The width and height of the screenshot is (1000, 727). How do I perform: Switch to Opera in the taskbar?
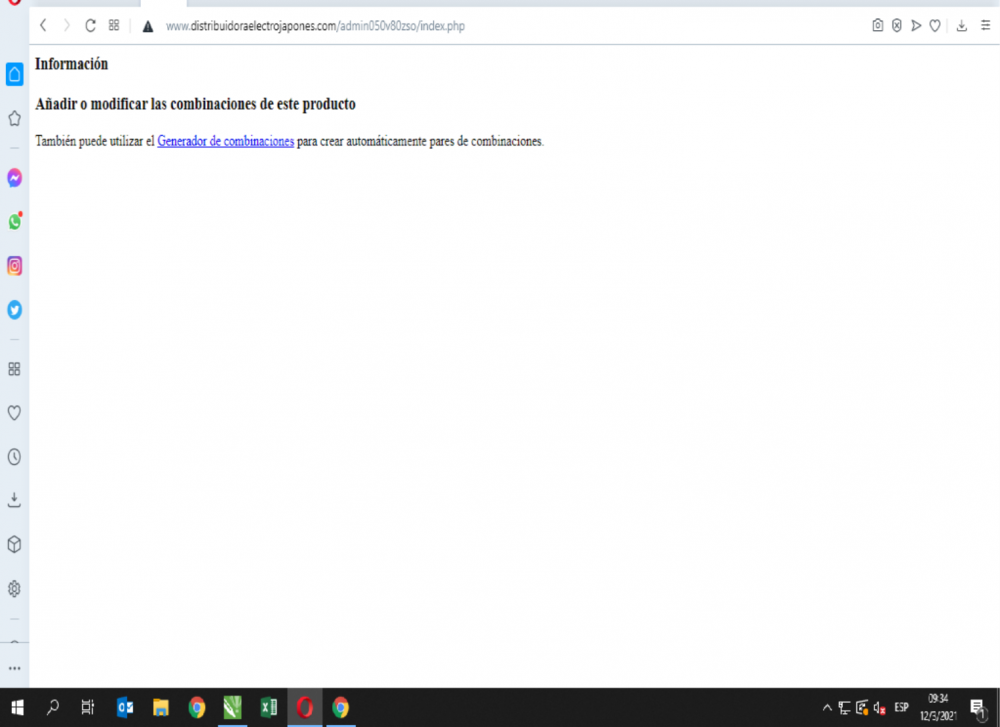tap(305, 707)
